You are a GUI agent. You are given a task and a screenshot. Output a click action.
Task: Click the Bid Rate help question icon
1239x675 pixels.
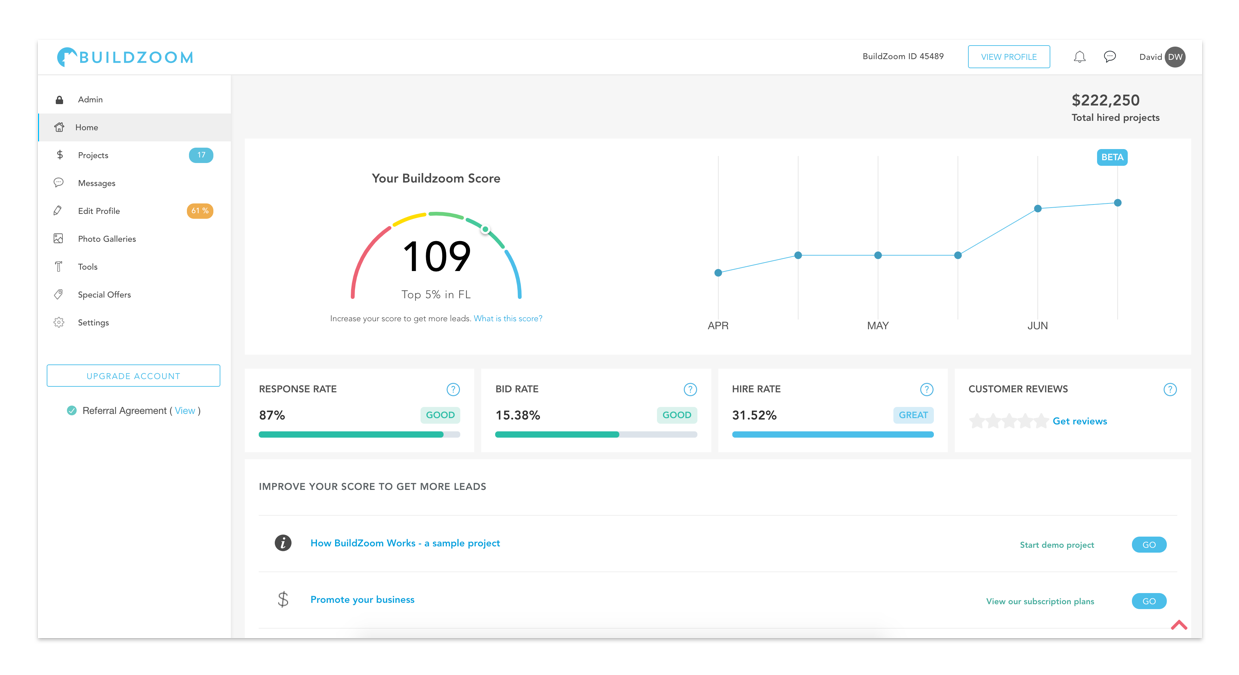[x=690, y=389]
